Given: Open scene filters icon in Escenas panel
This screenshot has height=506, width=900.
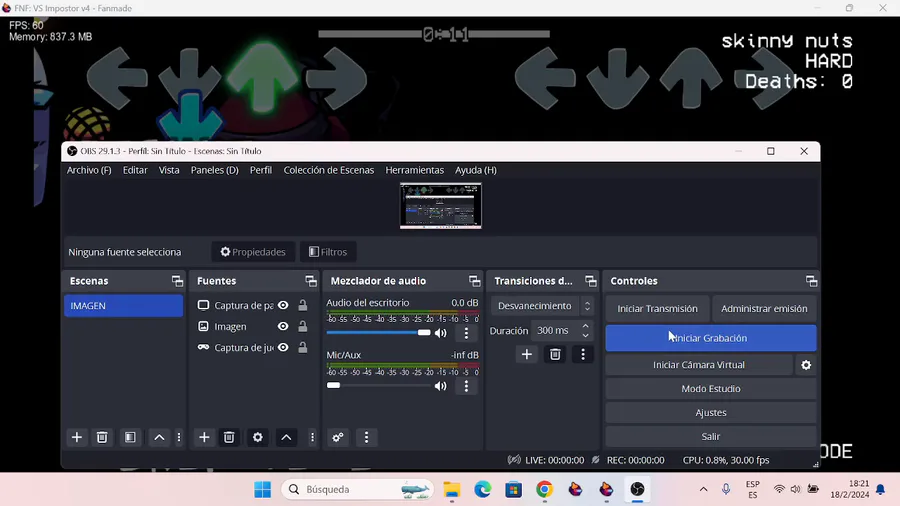Looking at the screenshot, I should [130, 437].
